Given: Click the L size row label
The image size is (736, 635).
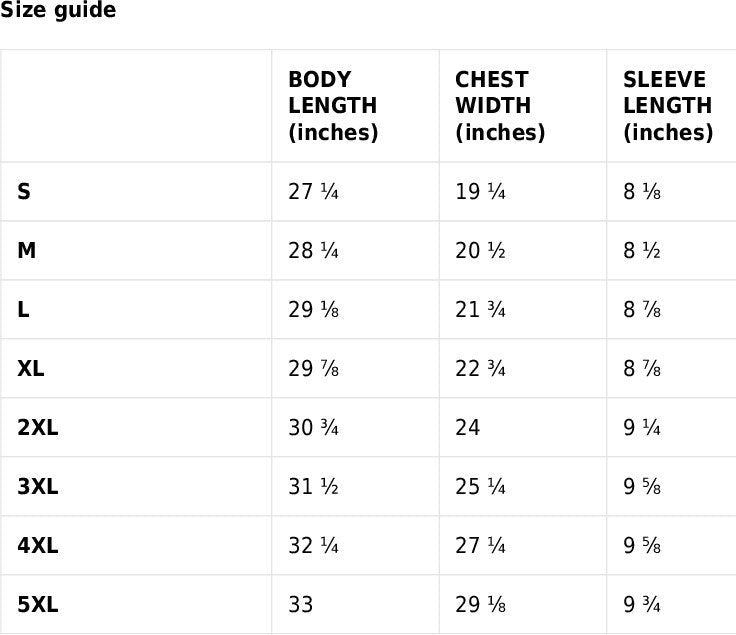Looking at the screenshot, I should (x=23, y=310).
